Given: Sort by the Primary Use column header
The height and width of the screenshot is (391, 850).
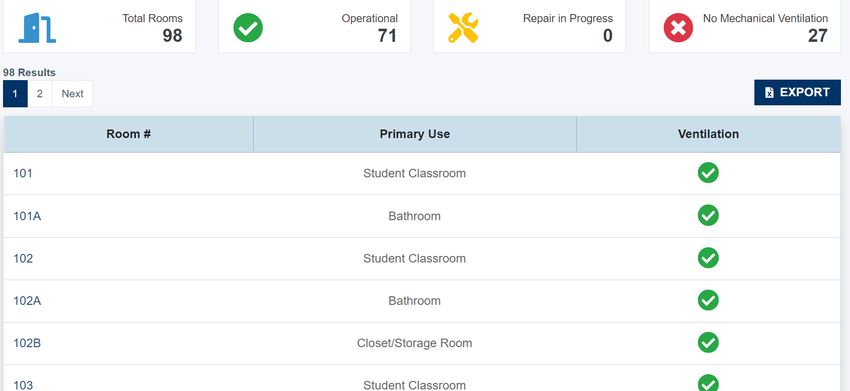Looking at the screenshot, I should tap(415, 134).
